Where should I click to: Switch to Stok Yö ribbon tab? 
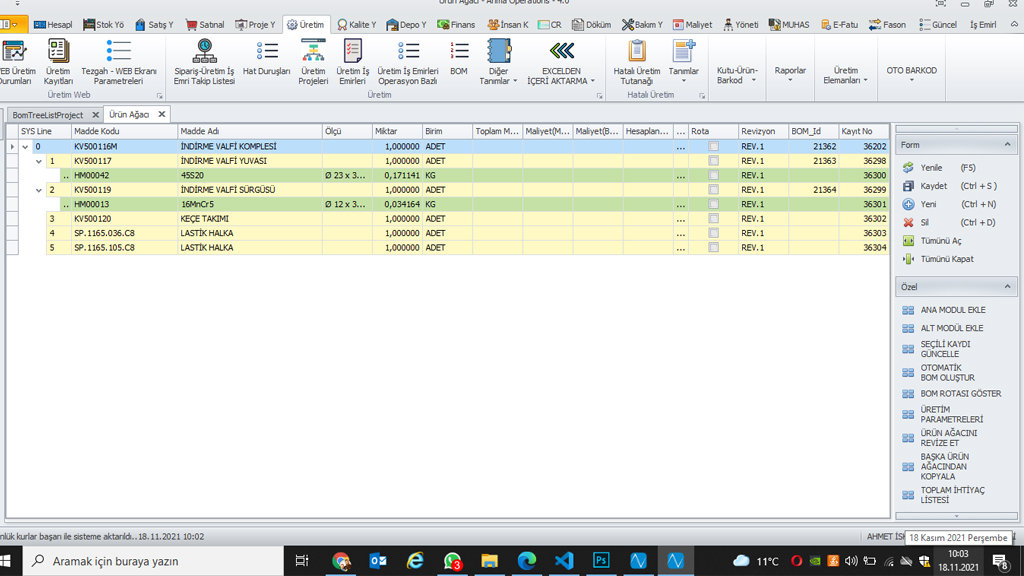click(x=104, y=25)
